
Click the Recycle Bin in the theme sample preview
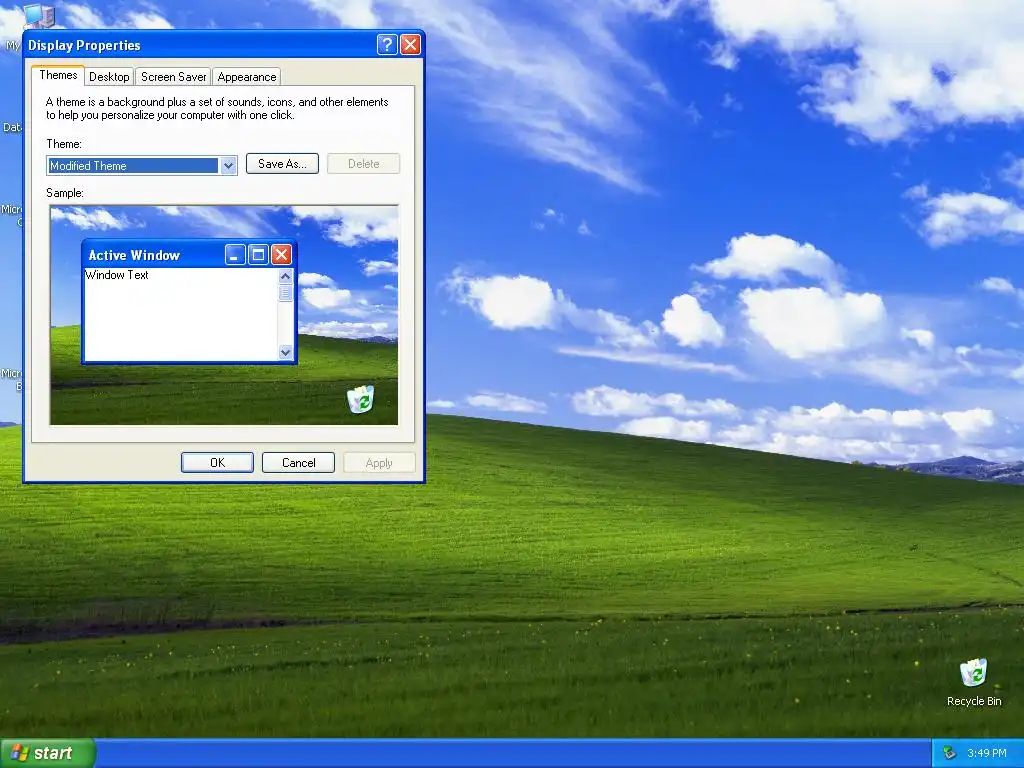360,399
